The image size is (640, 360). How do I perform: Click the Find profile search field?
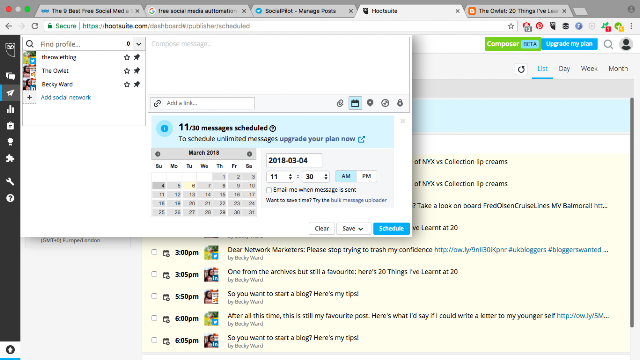tap(82, 44)
